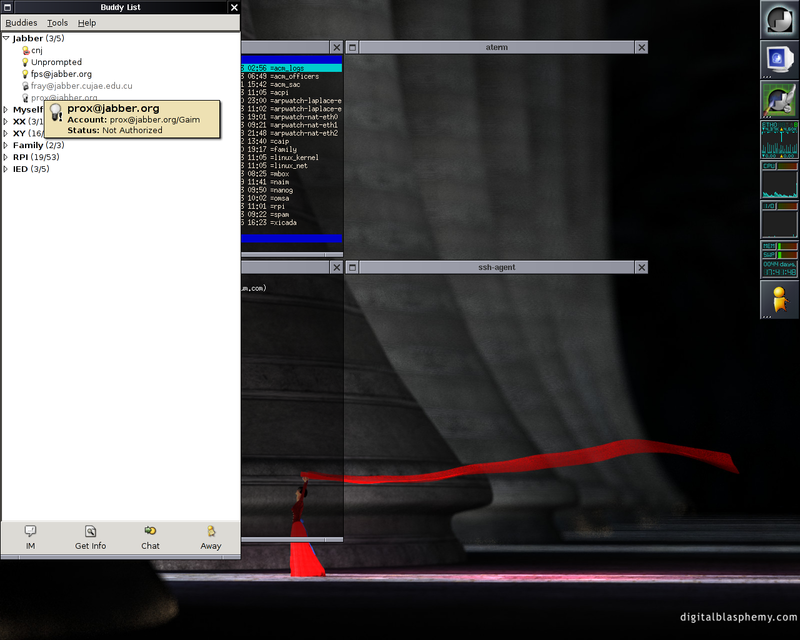
Task: Select the =rpi mailbox row
Action: 291,207
